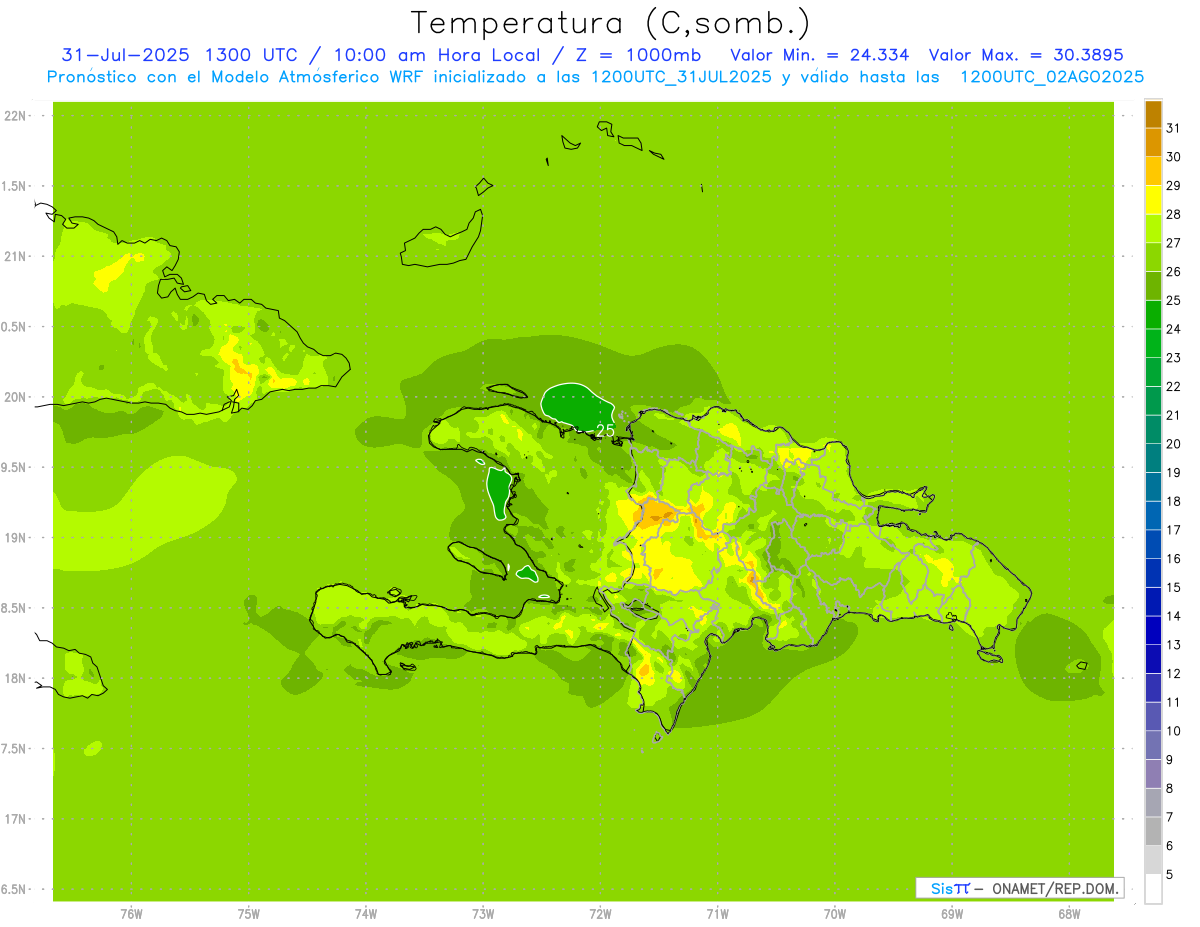Viewport: 1200px width, 927px height.
Task: Click the "73W" longitude axis label
Action: click(x=483, y=914)
